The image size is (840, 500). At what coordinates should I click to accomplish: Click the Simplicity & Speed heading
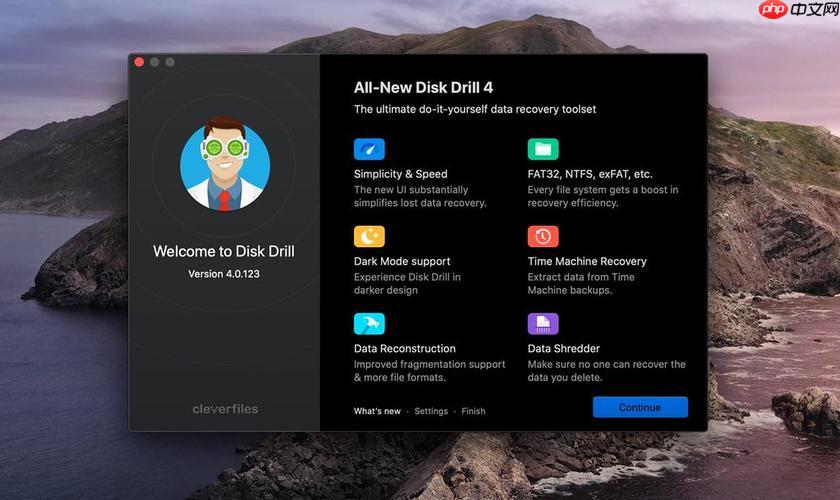point(400,174)
